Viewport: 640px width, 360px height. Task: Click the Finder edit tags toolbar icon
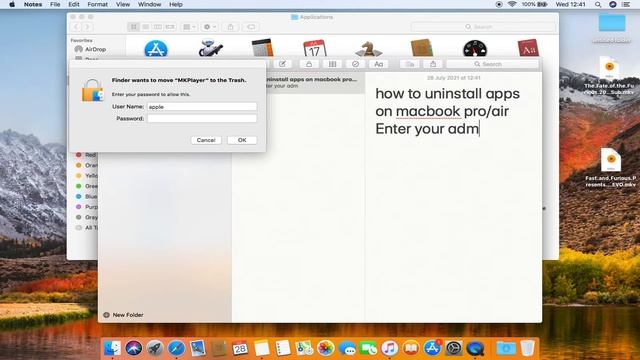tap(251, 27)
